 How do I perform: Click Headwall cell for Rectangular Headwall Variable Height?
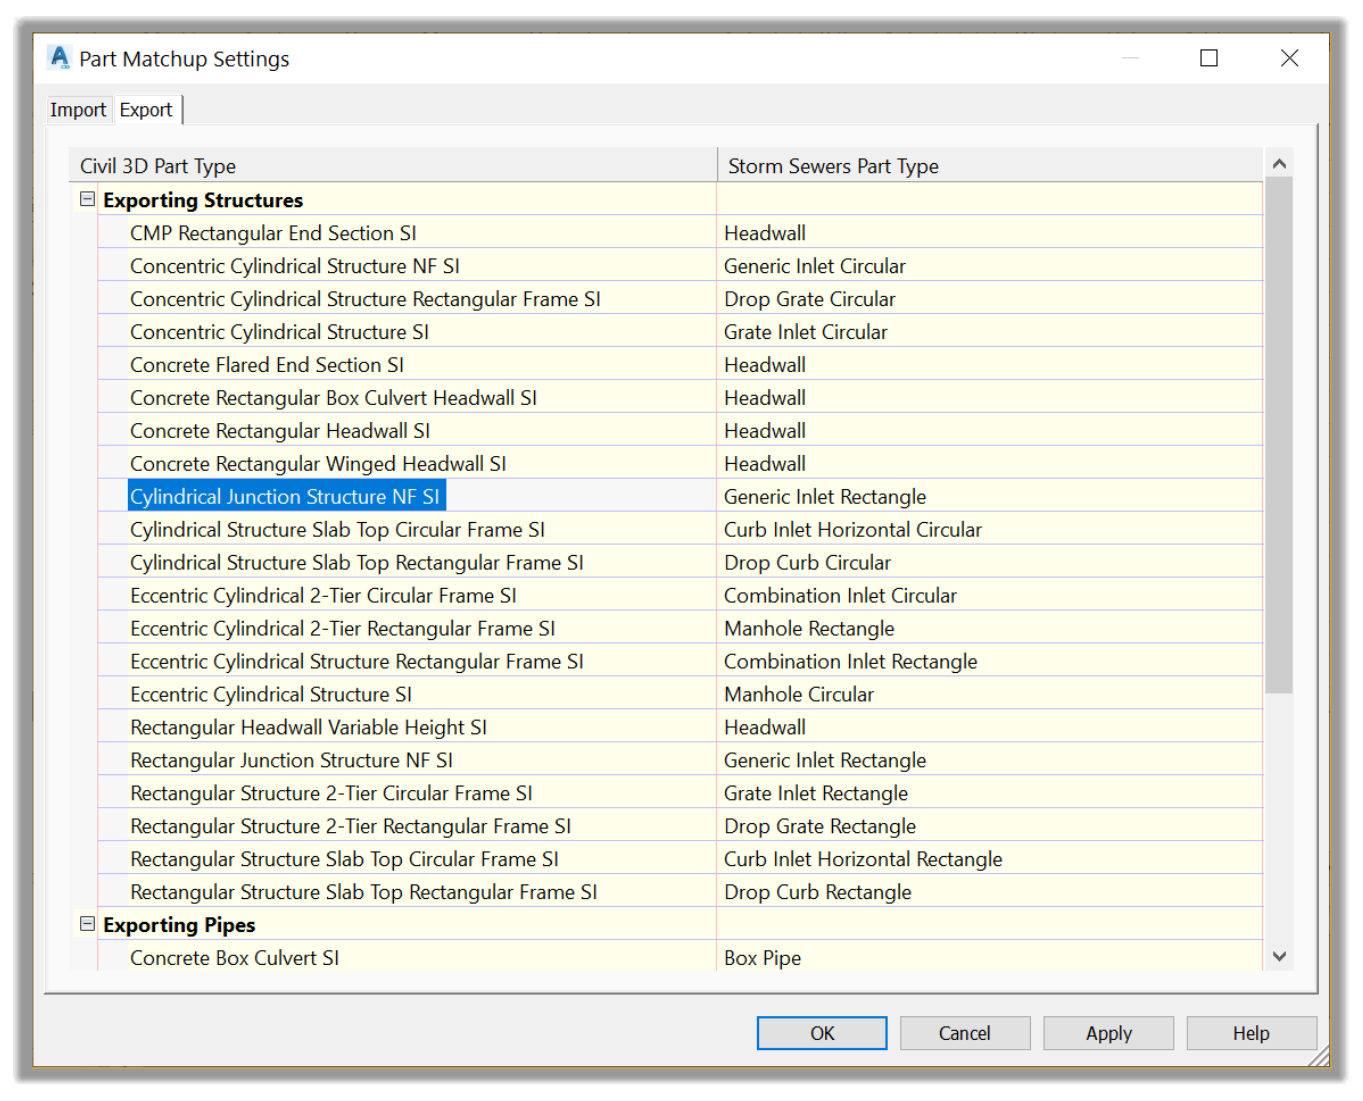coord(990,728)
